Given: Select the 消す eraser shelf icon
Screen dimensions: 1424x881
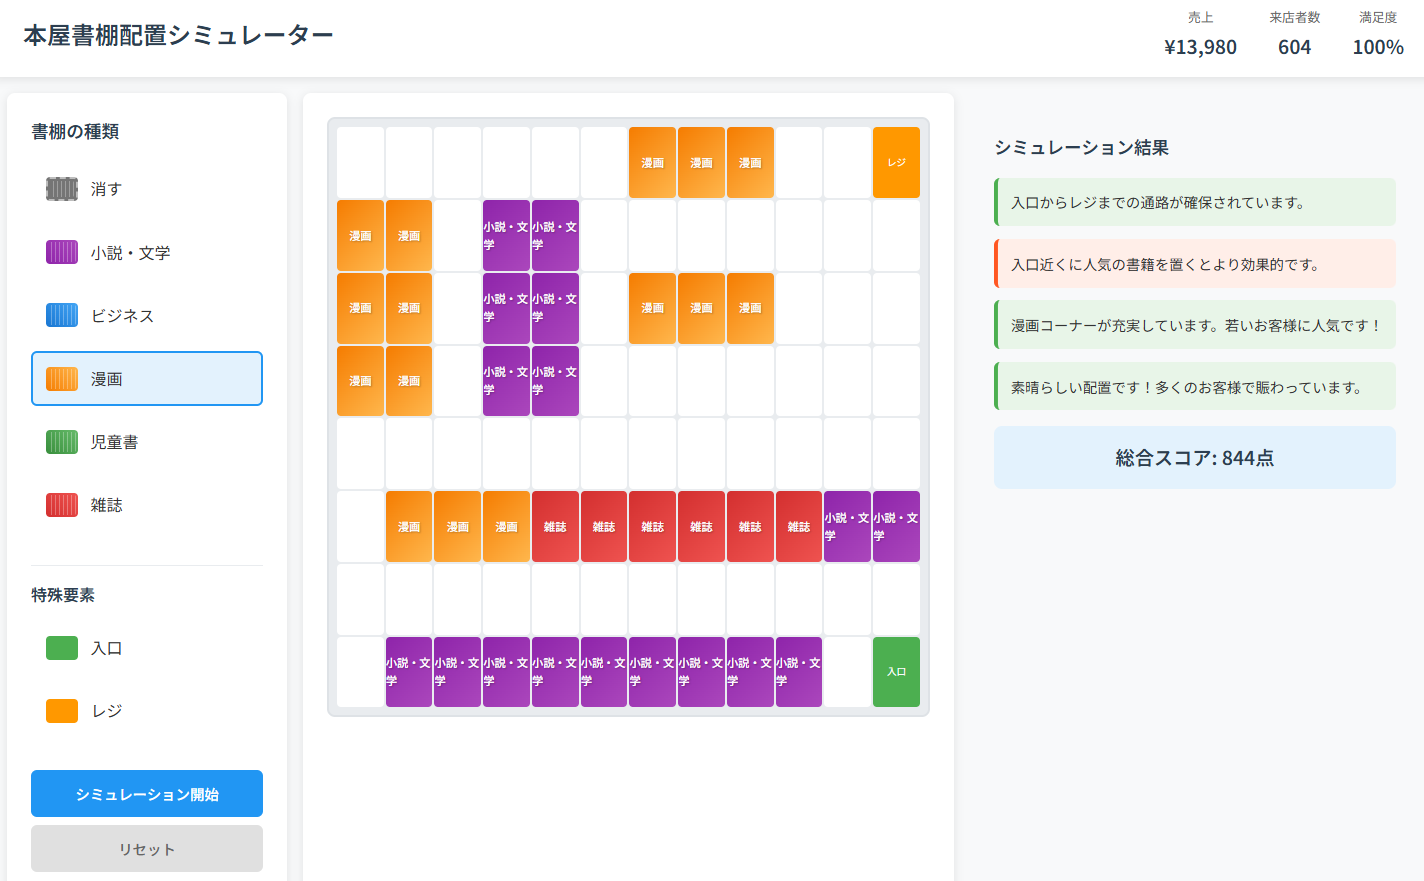Looking at the screenshot, I should tap(62, 189).
